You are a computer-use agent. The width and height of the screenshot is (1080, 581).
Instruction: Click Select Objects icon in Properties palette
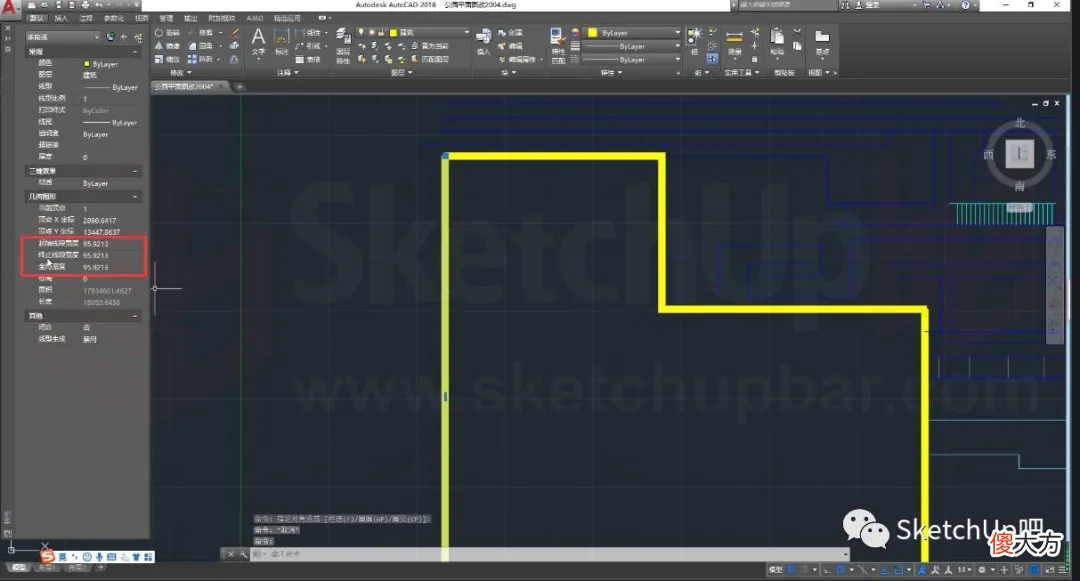tap(124, 37)
